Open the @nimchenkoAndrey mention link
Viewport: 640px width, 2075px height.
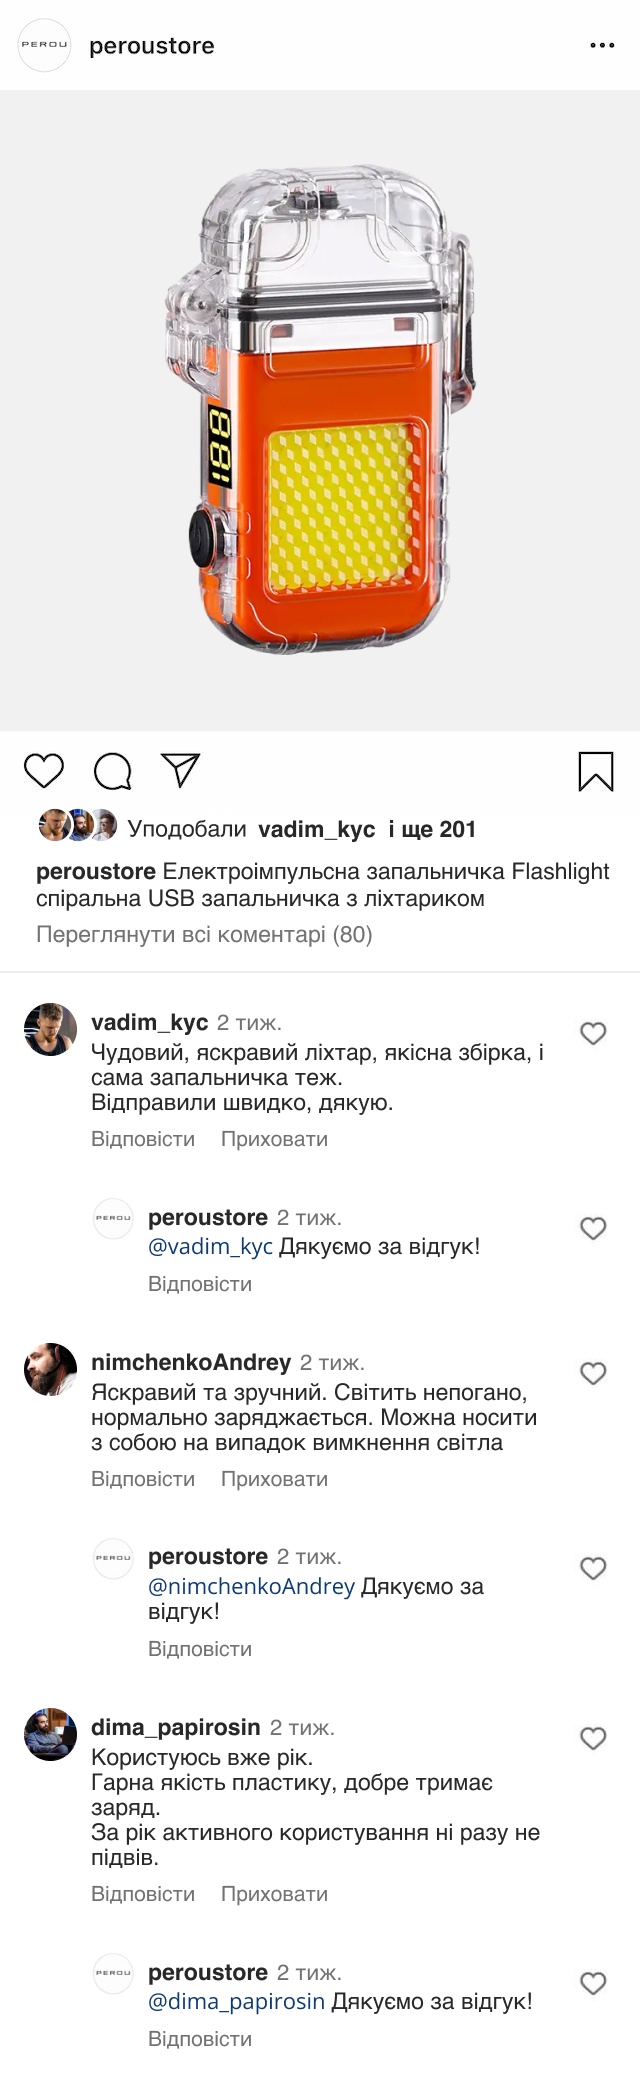click(251, 1586)
